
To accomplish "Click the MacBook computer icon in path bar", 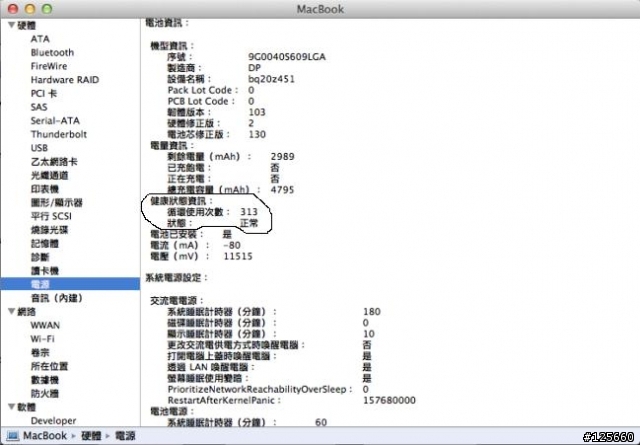I will point(12,436).
